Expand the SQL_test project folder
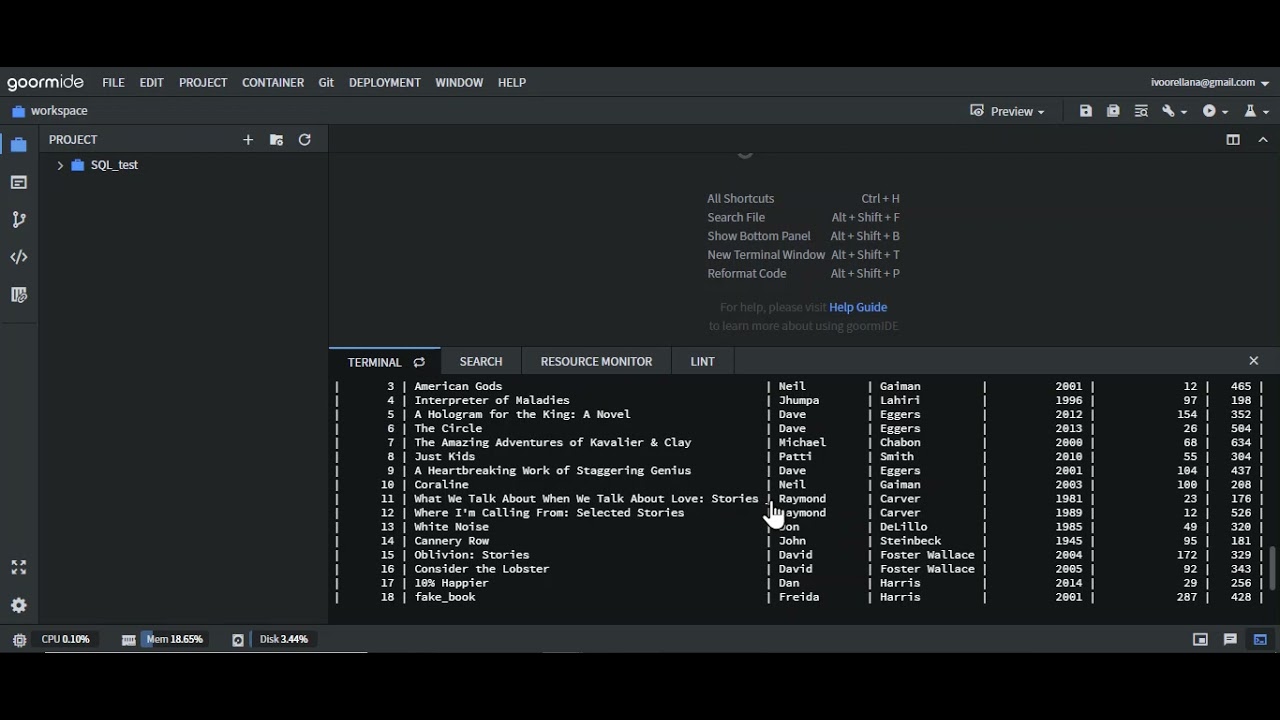The width and height of the screenshot is (1280, 720). point(60,165)
